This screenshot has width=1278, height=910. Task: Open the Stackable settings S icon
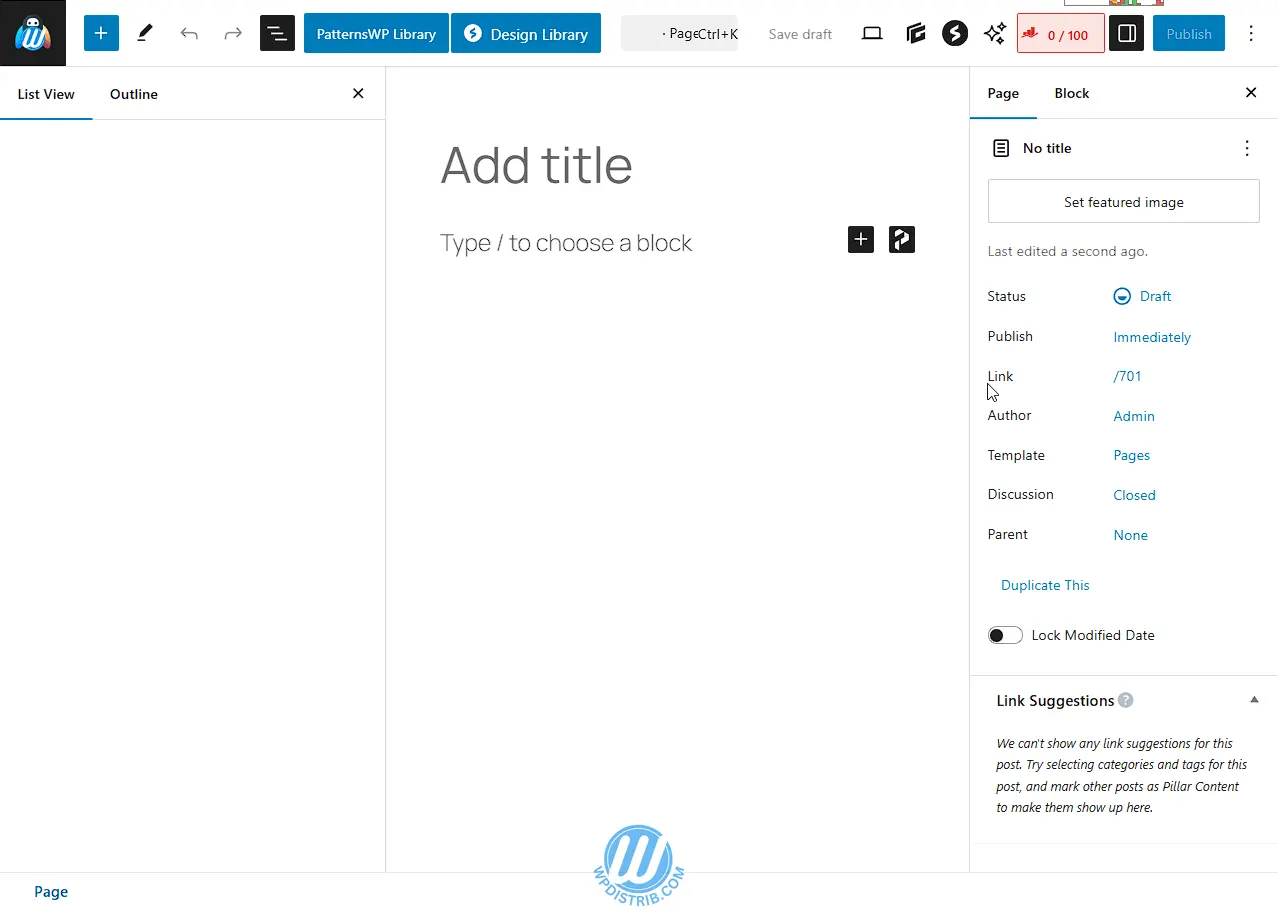coord(955,33)
